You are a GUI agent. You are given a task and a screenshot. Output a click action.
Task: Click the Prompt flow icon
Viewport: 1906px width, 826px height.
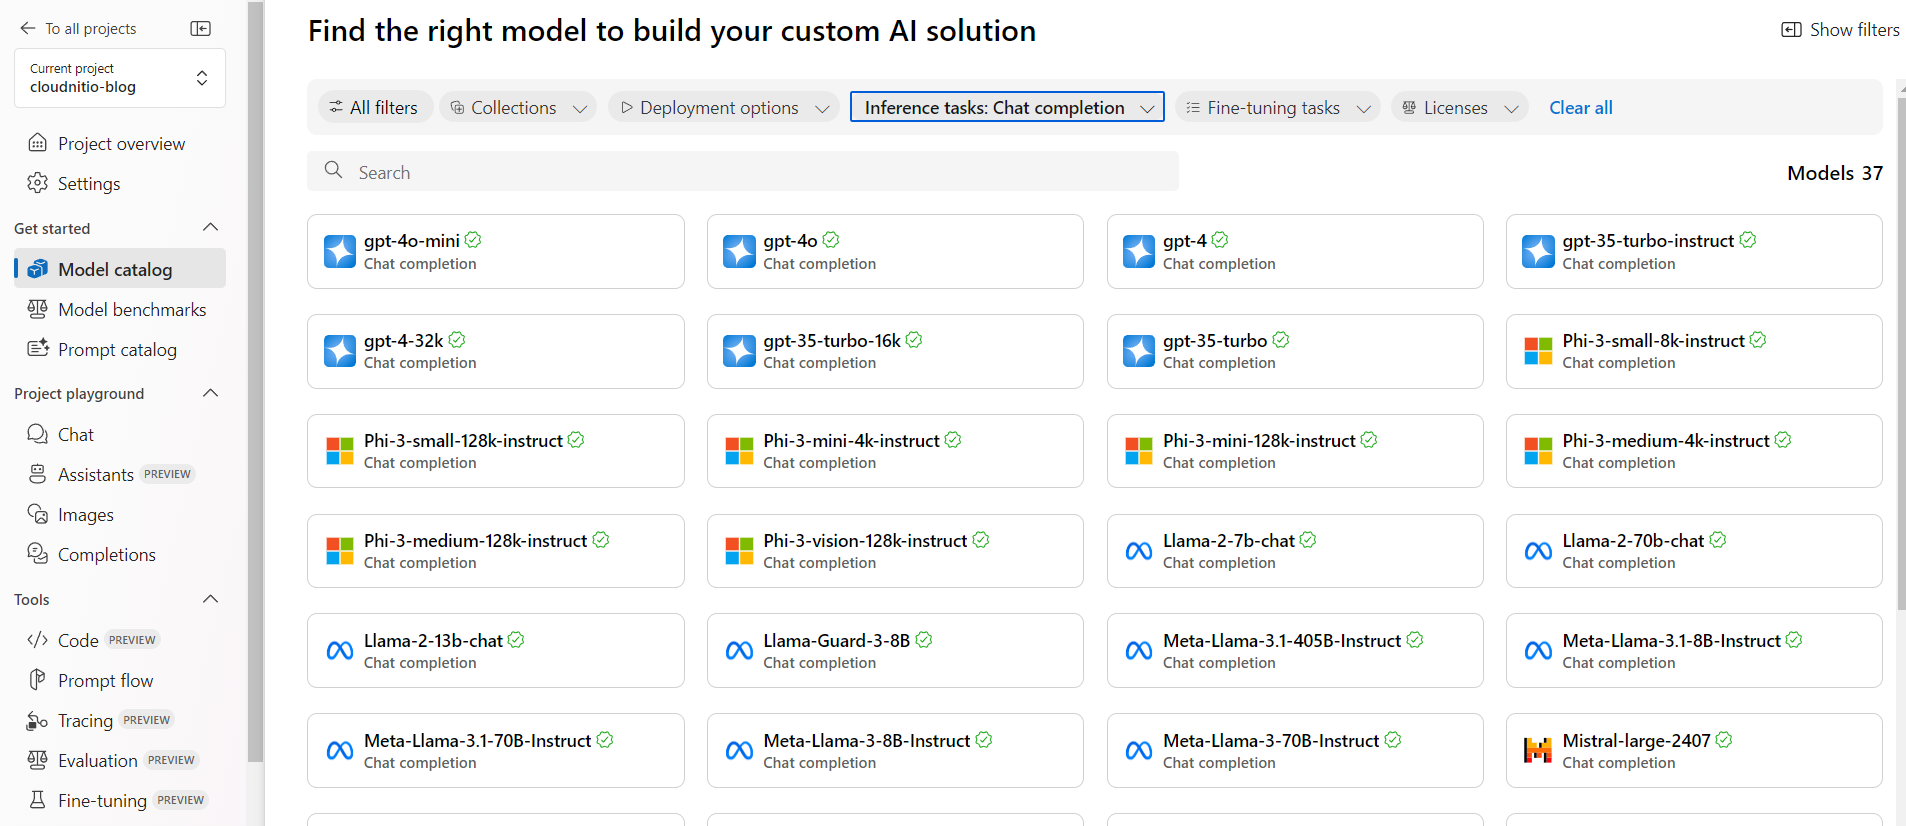[x=37, y=680]
